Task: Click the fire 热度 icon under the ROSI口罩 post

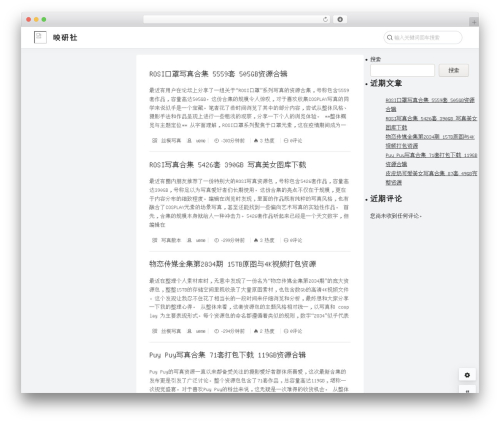Action: coord(256,141)
